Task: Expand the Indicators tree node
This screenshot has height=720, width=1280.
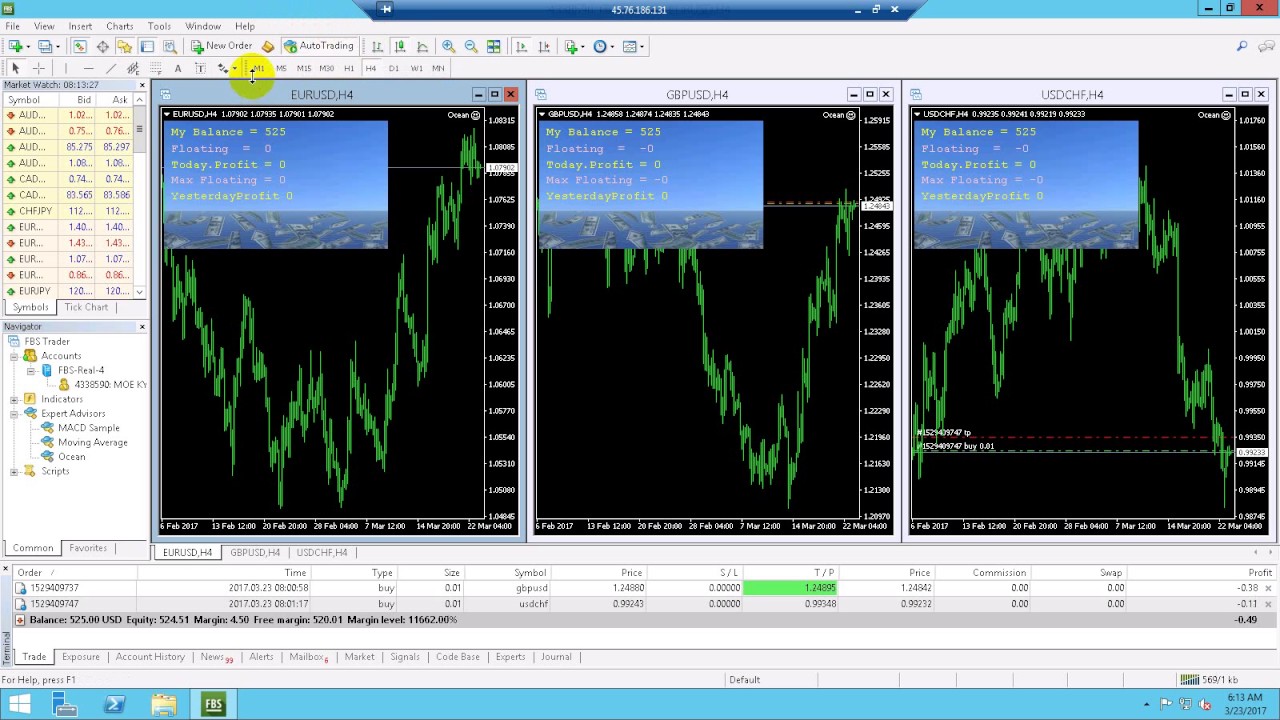Action: pos(14,399)
